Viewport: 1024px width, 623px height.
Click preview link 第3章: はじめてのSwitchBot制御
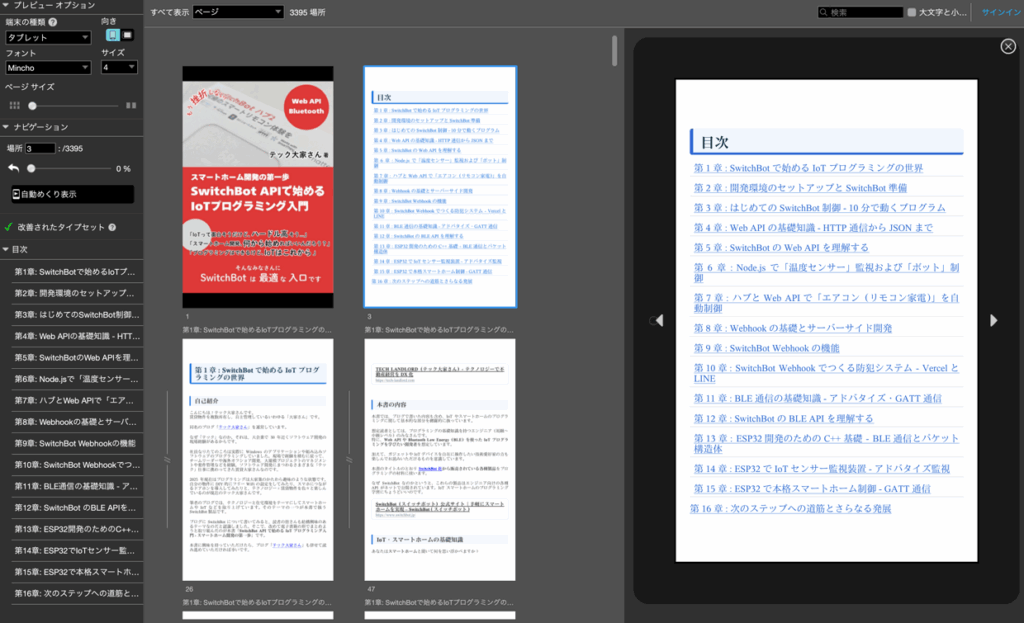[819, 208]
